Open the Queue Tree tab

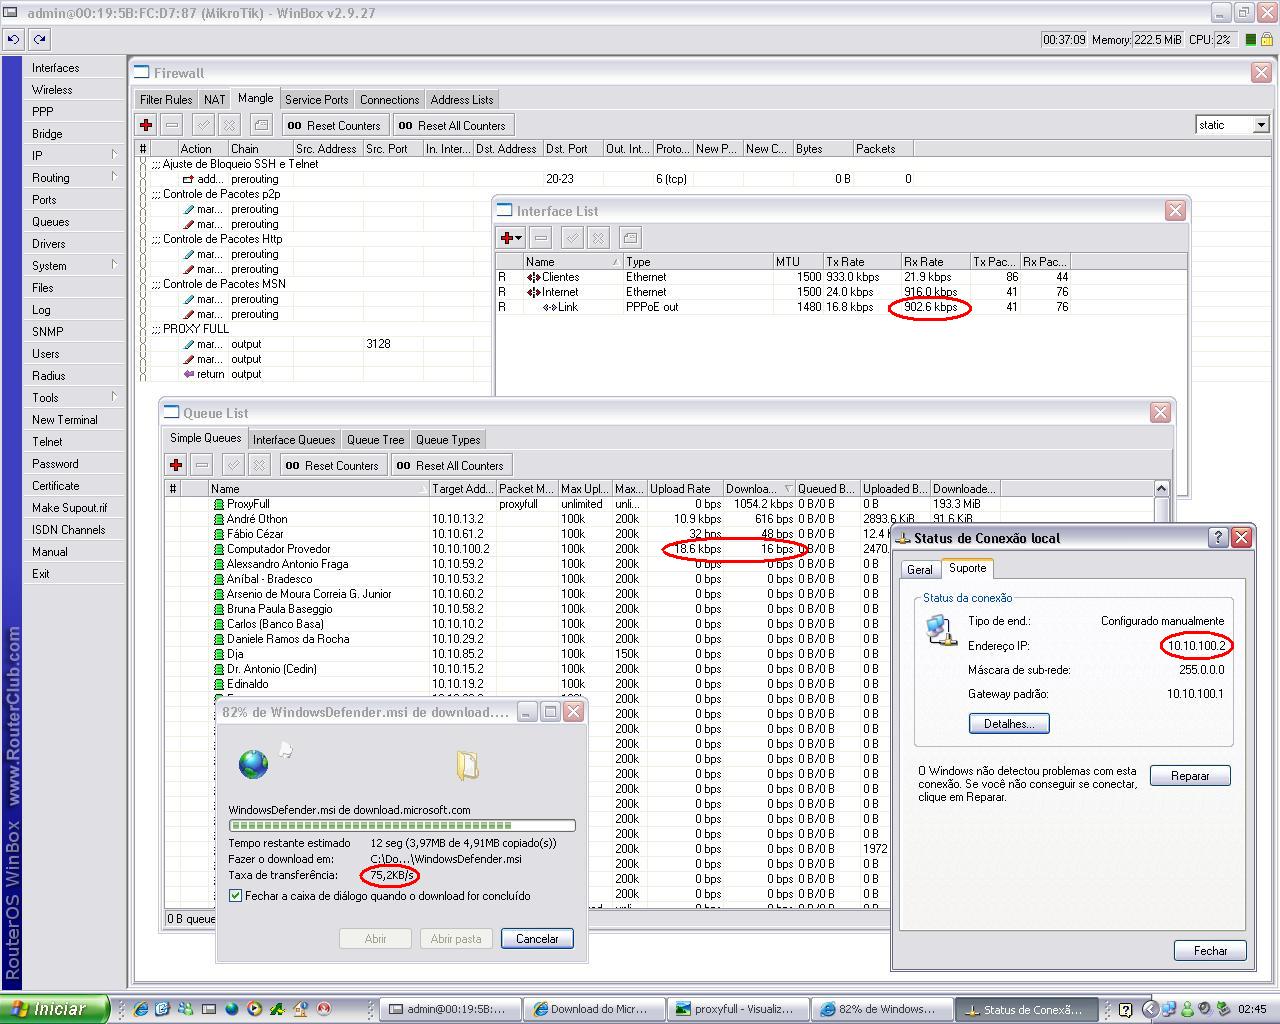point(375,440)
